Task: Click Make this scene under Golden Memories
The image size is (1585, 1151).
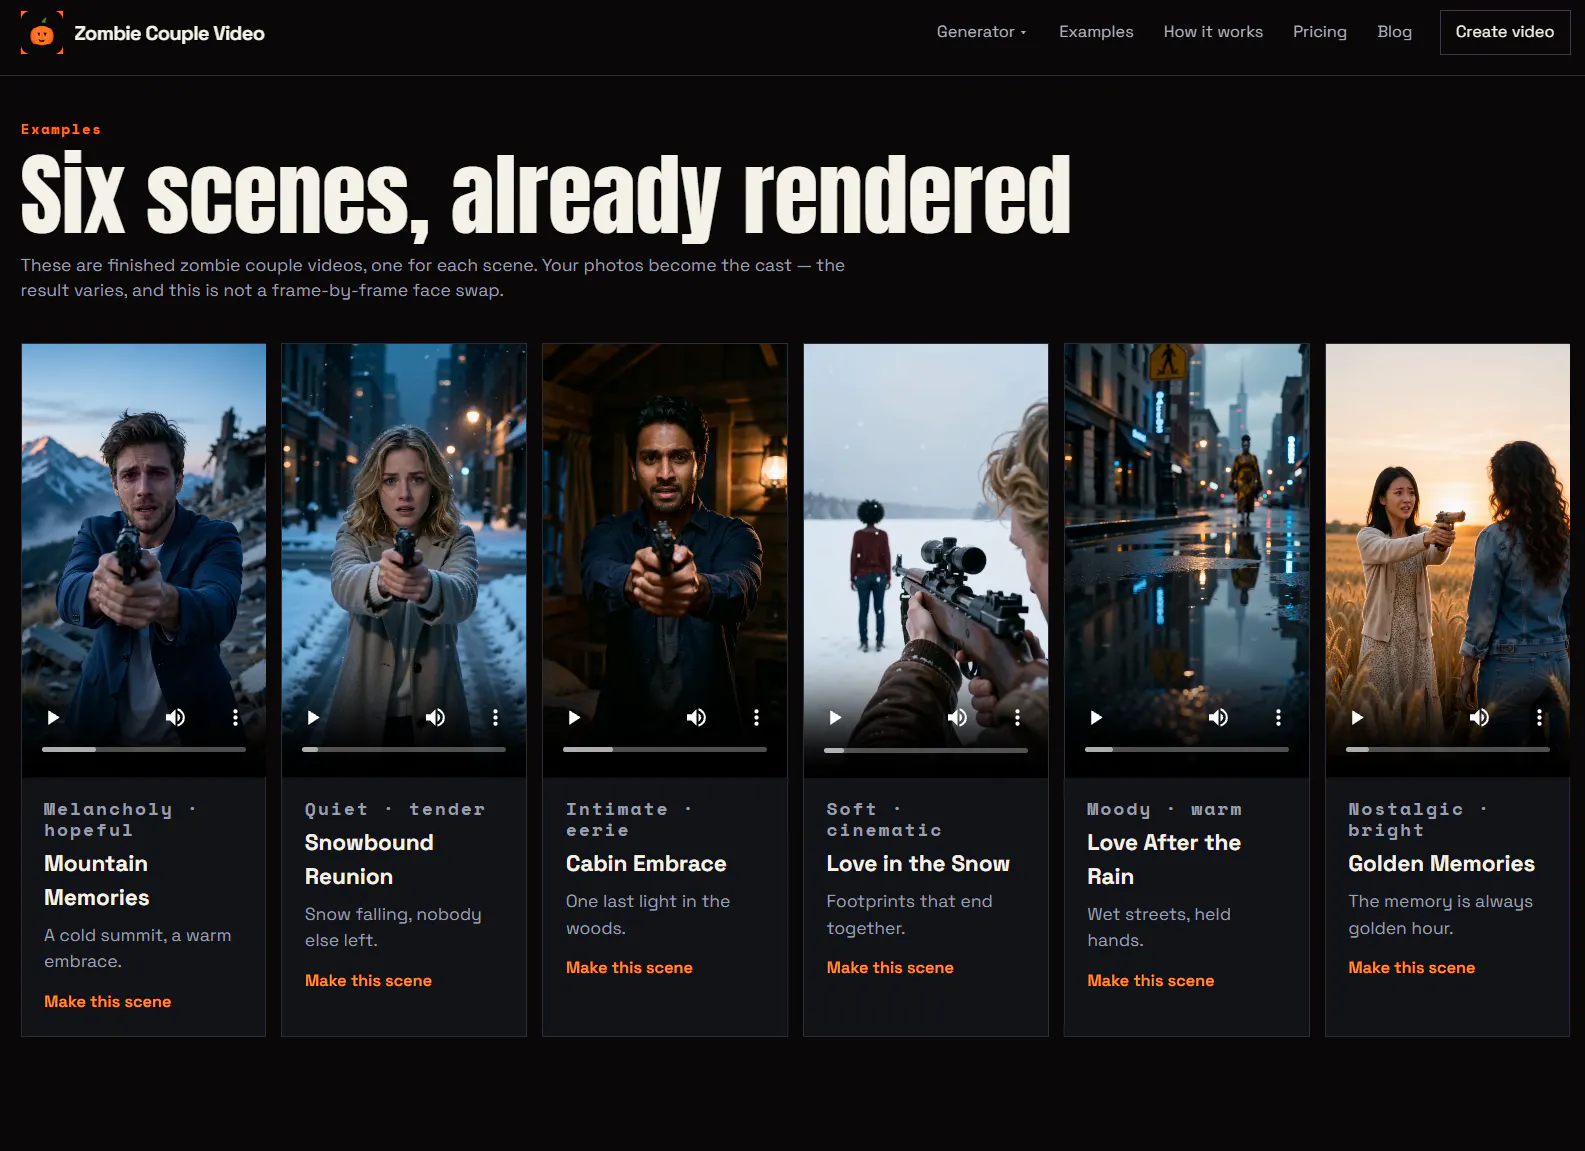Action: 1412,967
